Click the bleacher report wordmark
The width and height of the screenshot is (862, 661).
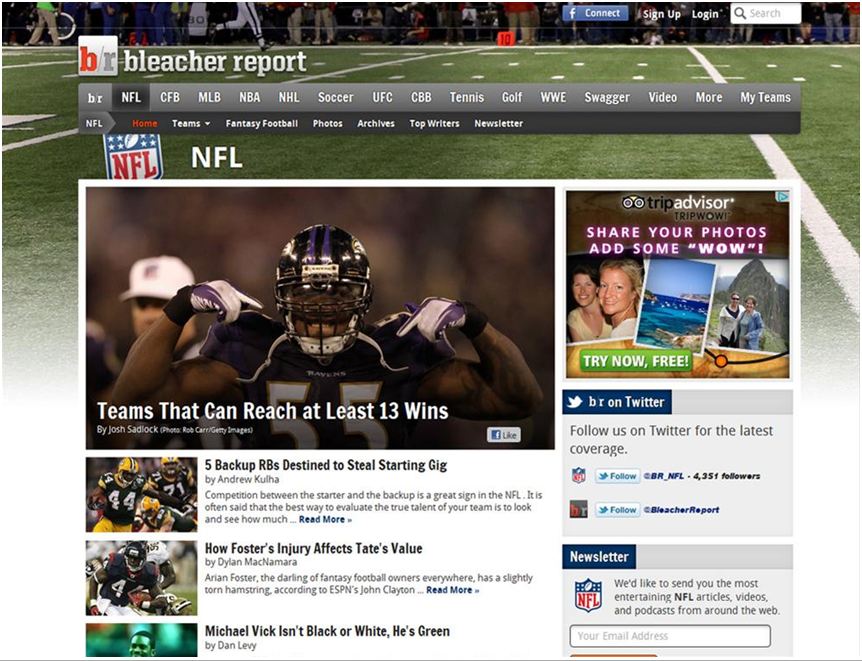click(x=215, y=61)
